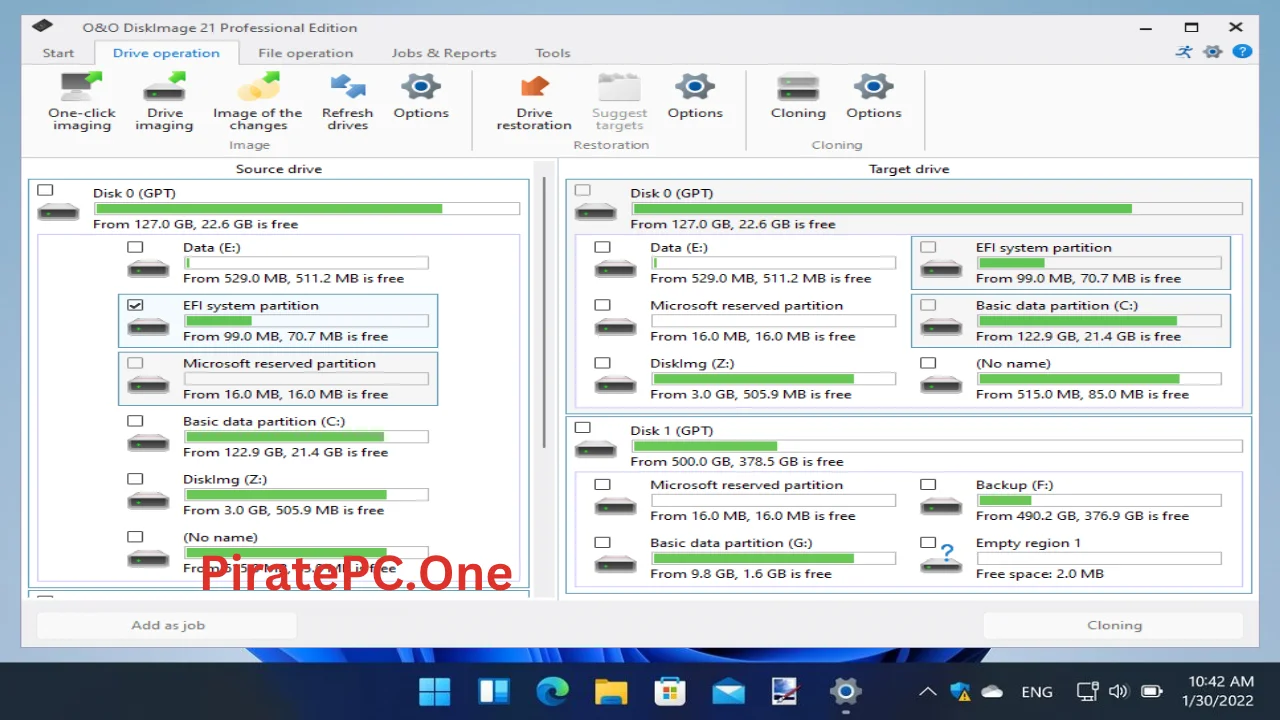Open the help question mark icon

coord(1242,52)
